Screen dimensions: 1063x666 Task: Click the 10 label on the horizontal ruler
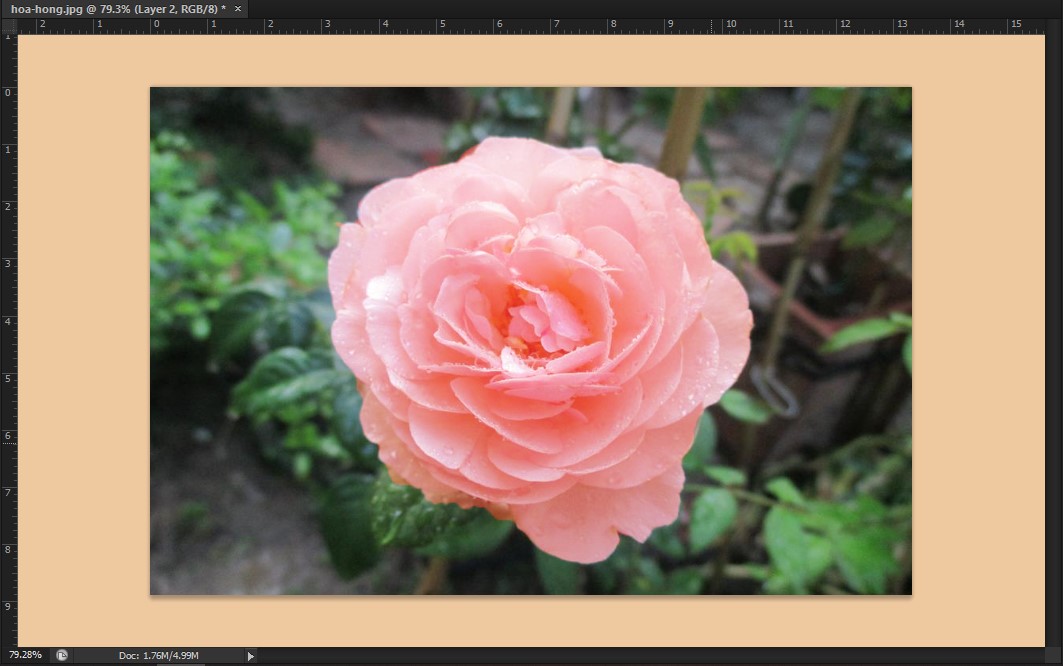[x=731, y=22]
